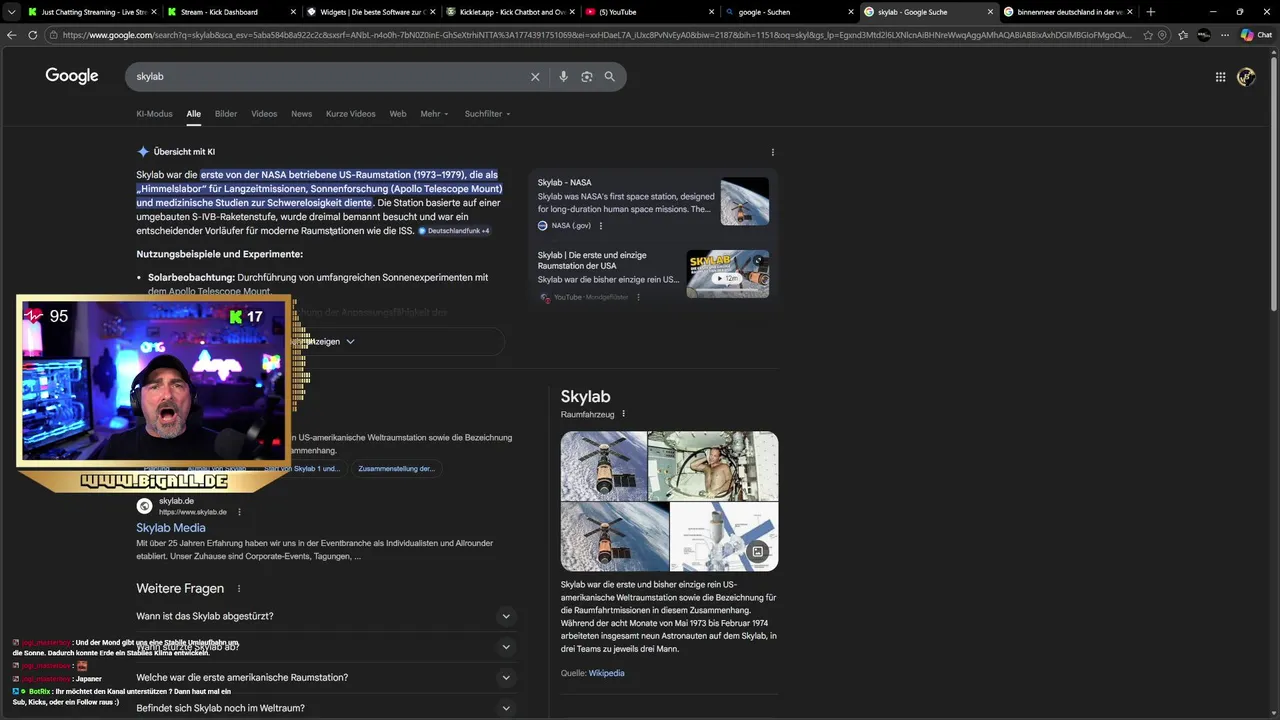
Task: Select the Web search tab
Action: tap(398, 114)
